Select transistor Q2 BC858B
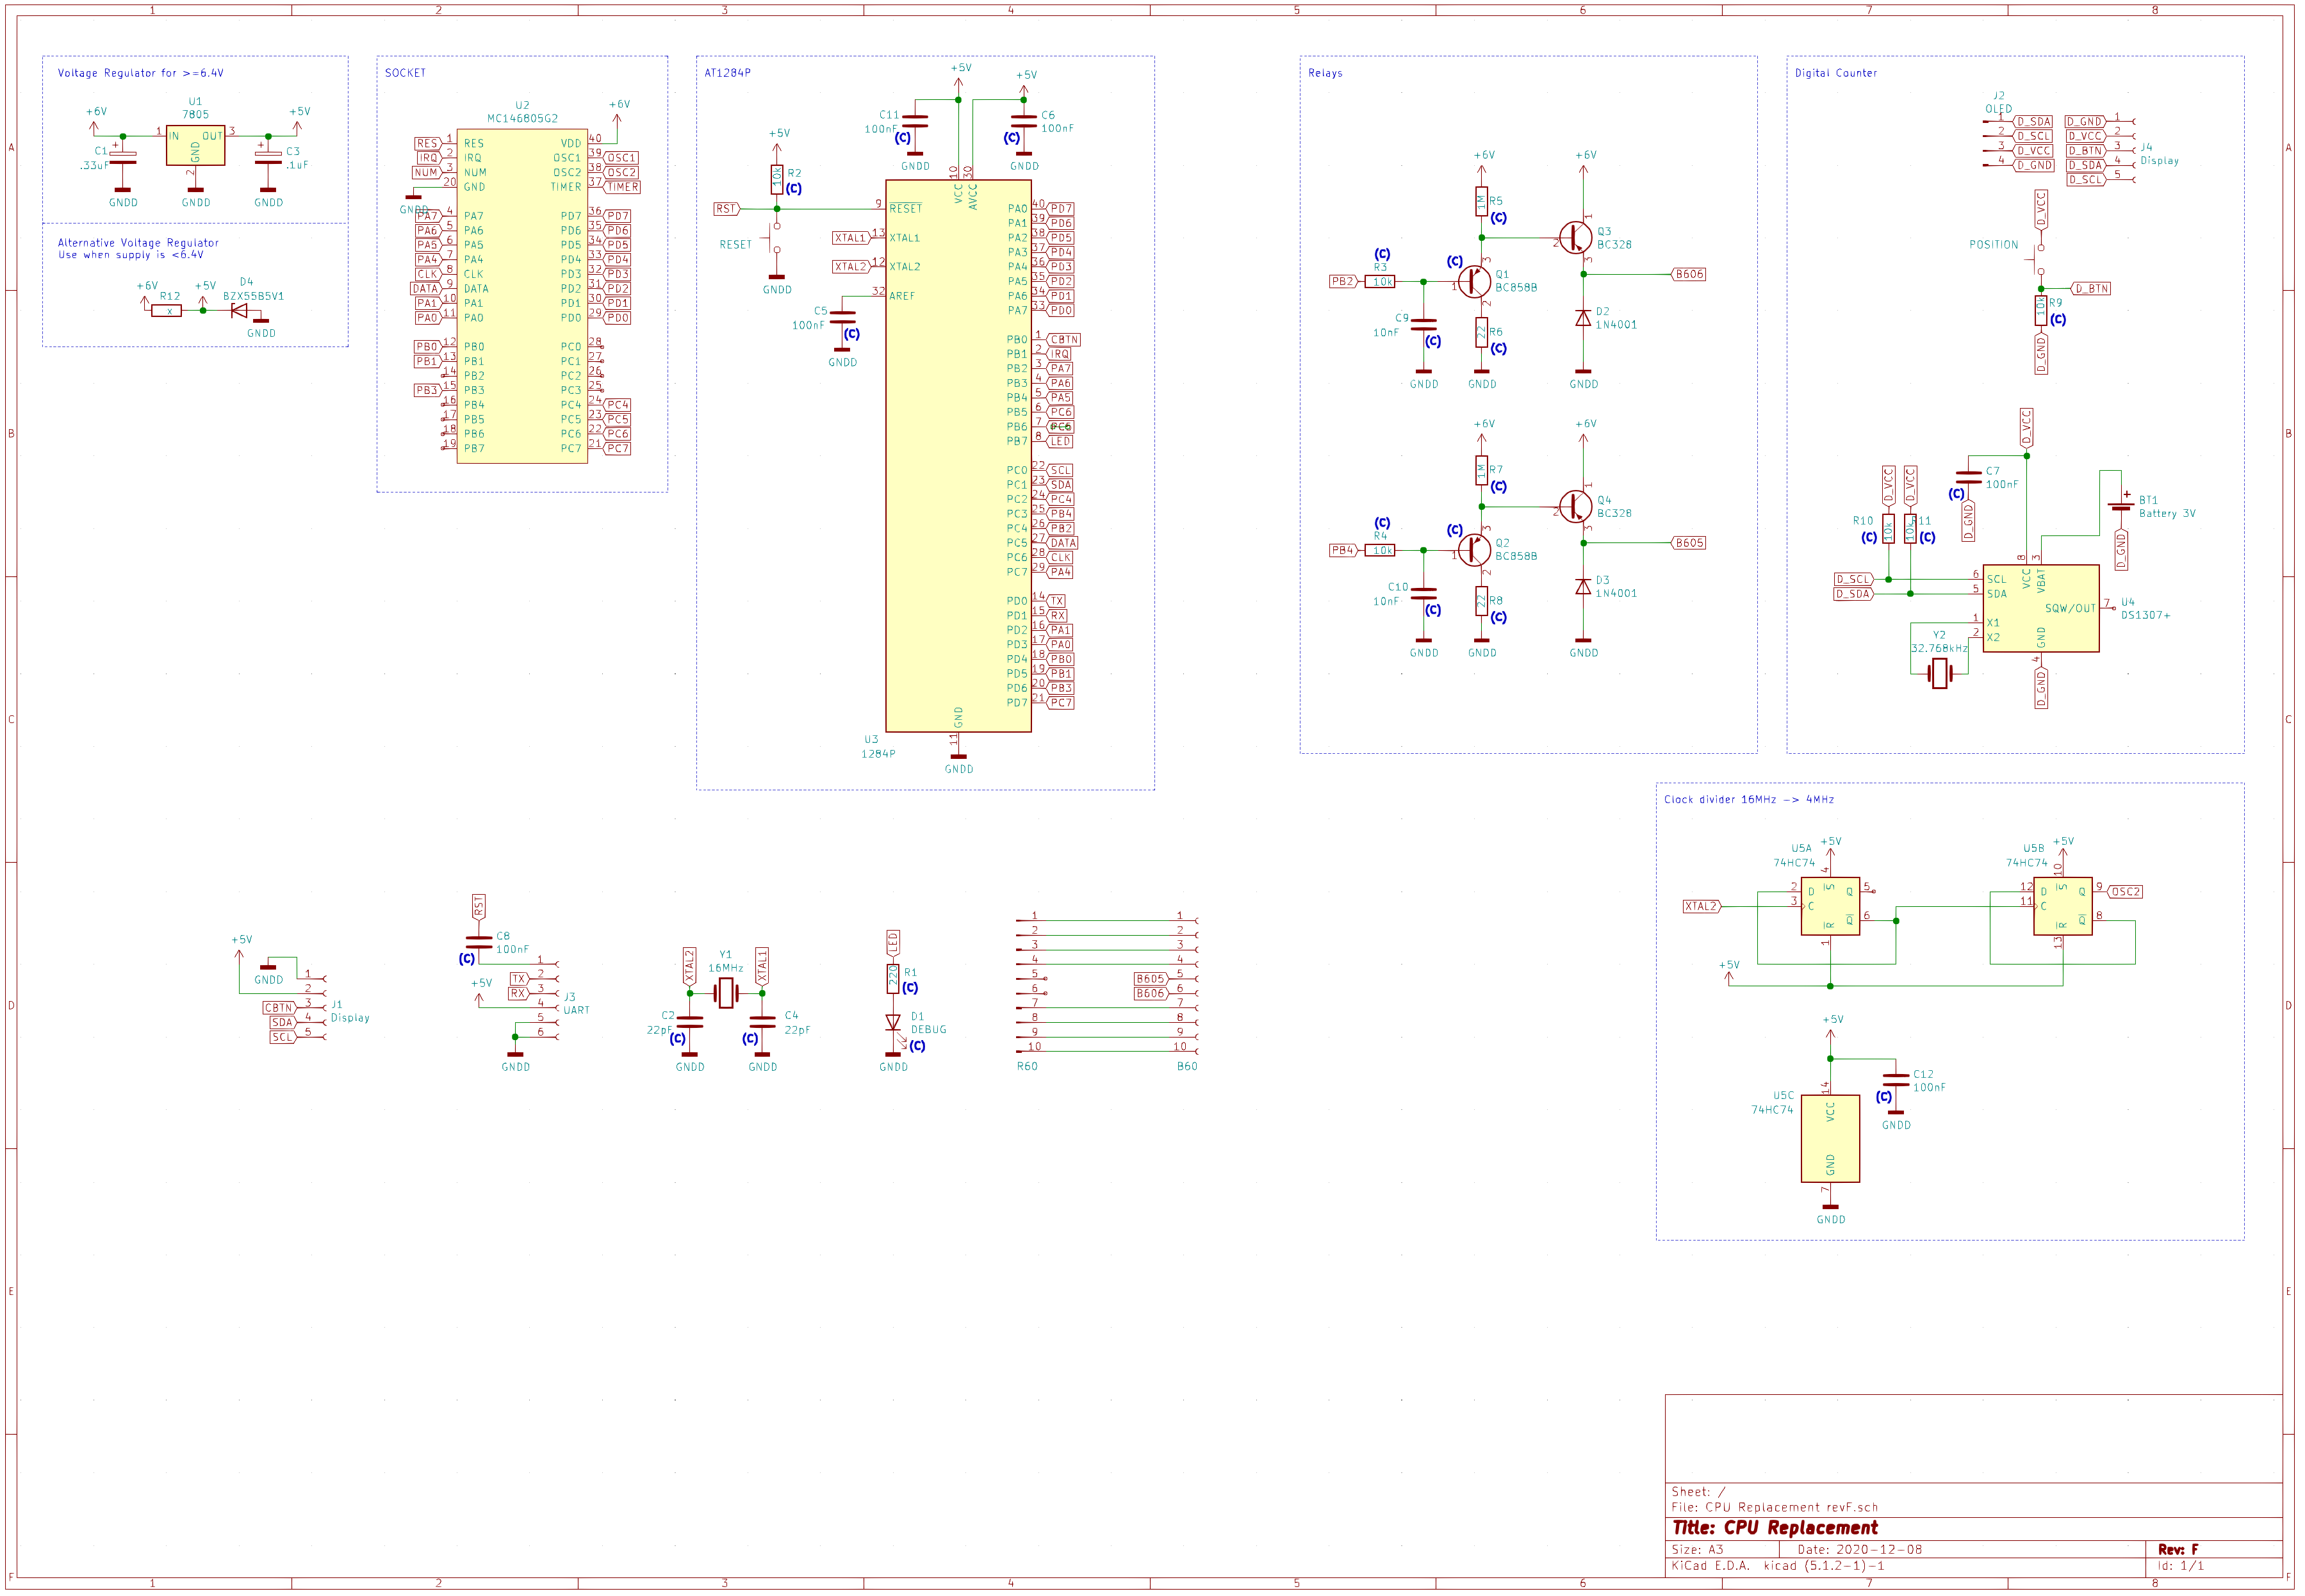 1474,550
